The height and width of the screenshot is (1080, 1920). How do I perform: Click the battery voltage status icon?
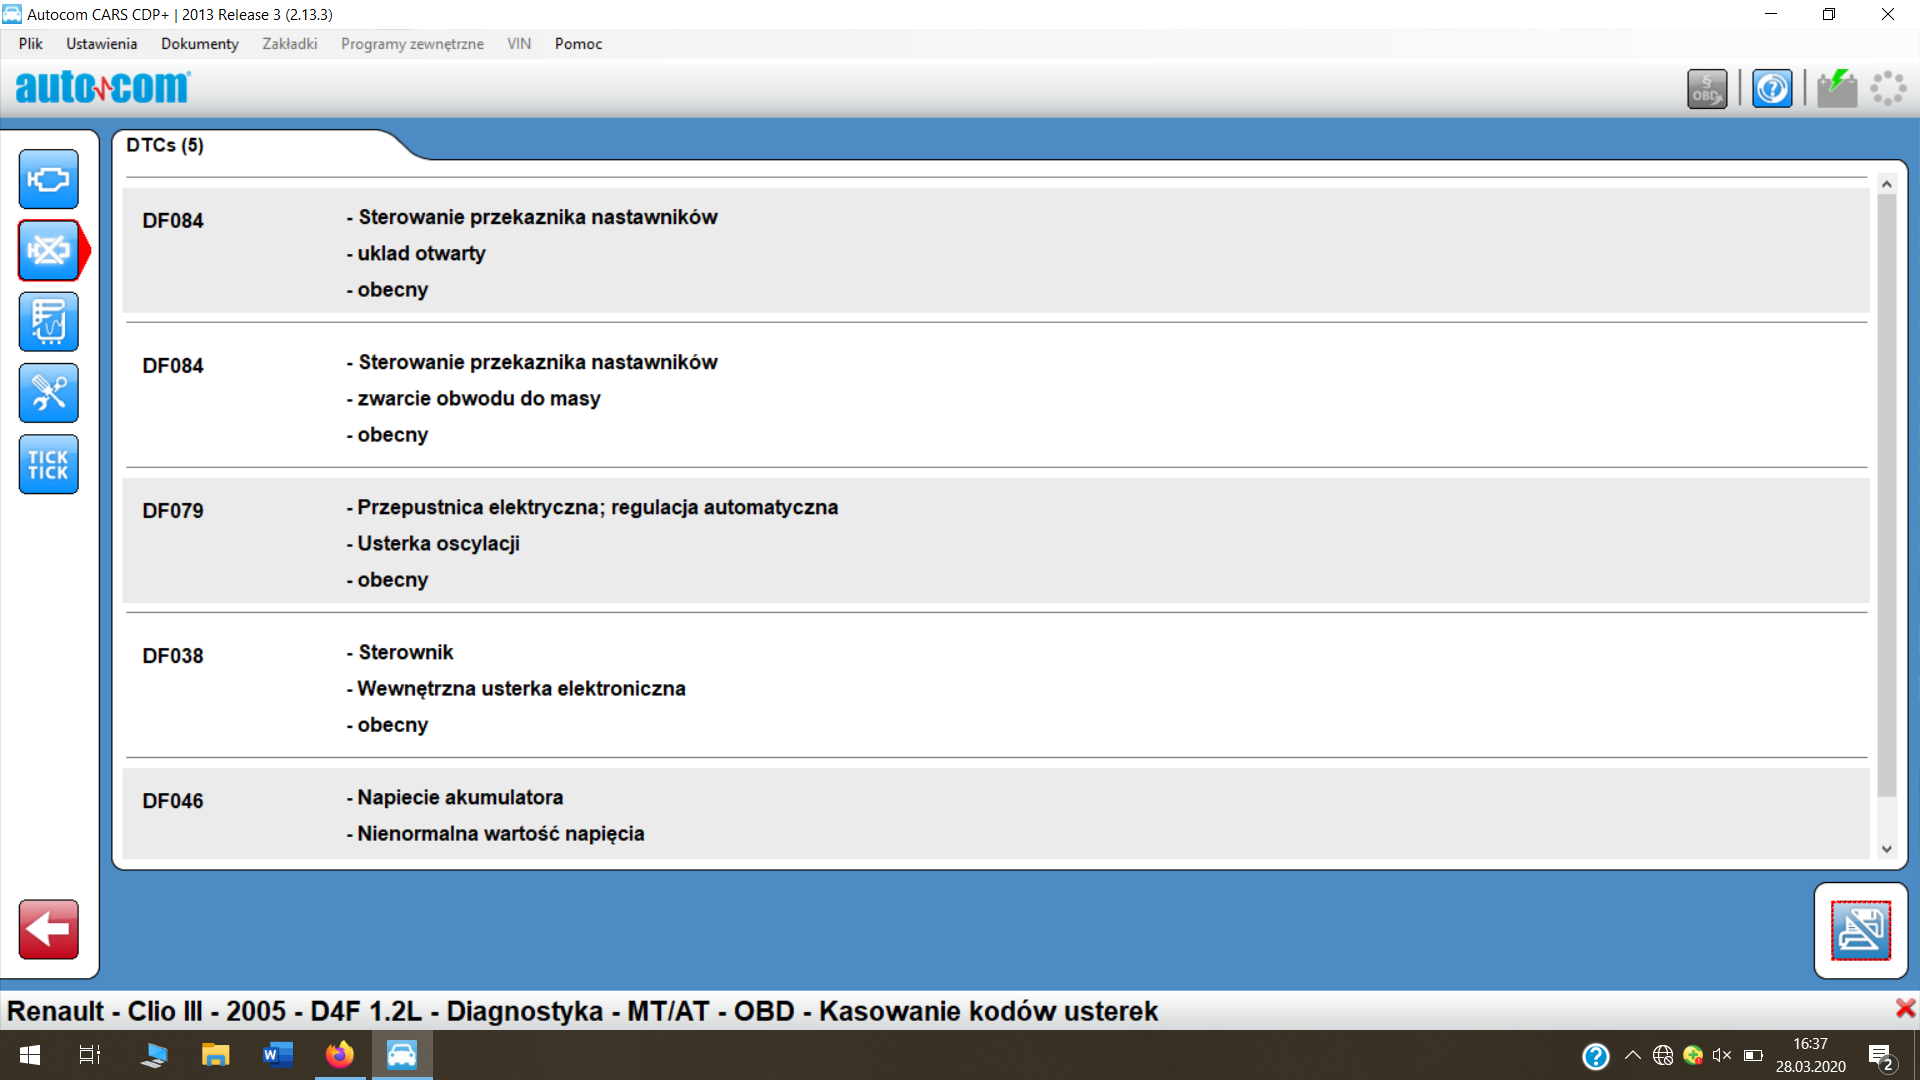[x=1837, y=89]
